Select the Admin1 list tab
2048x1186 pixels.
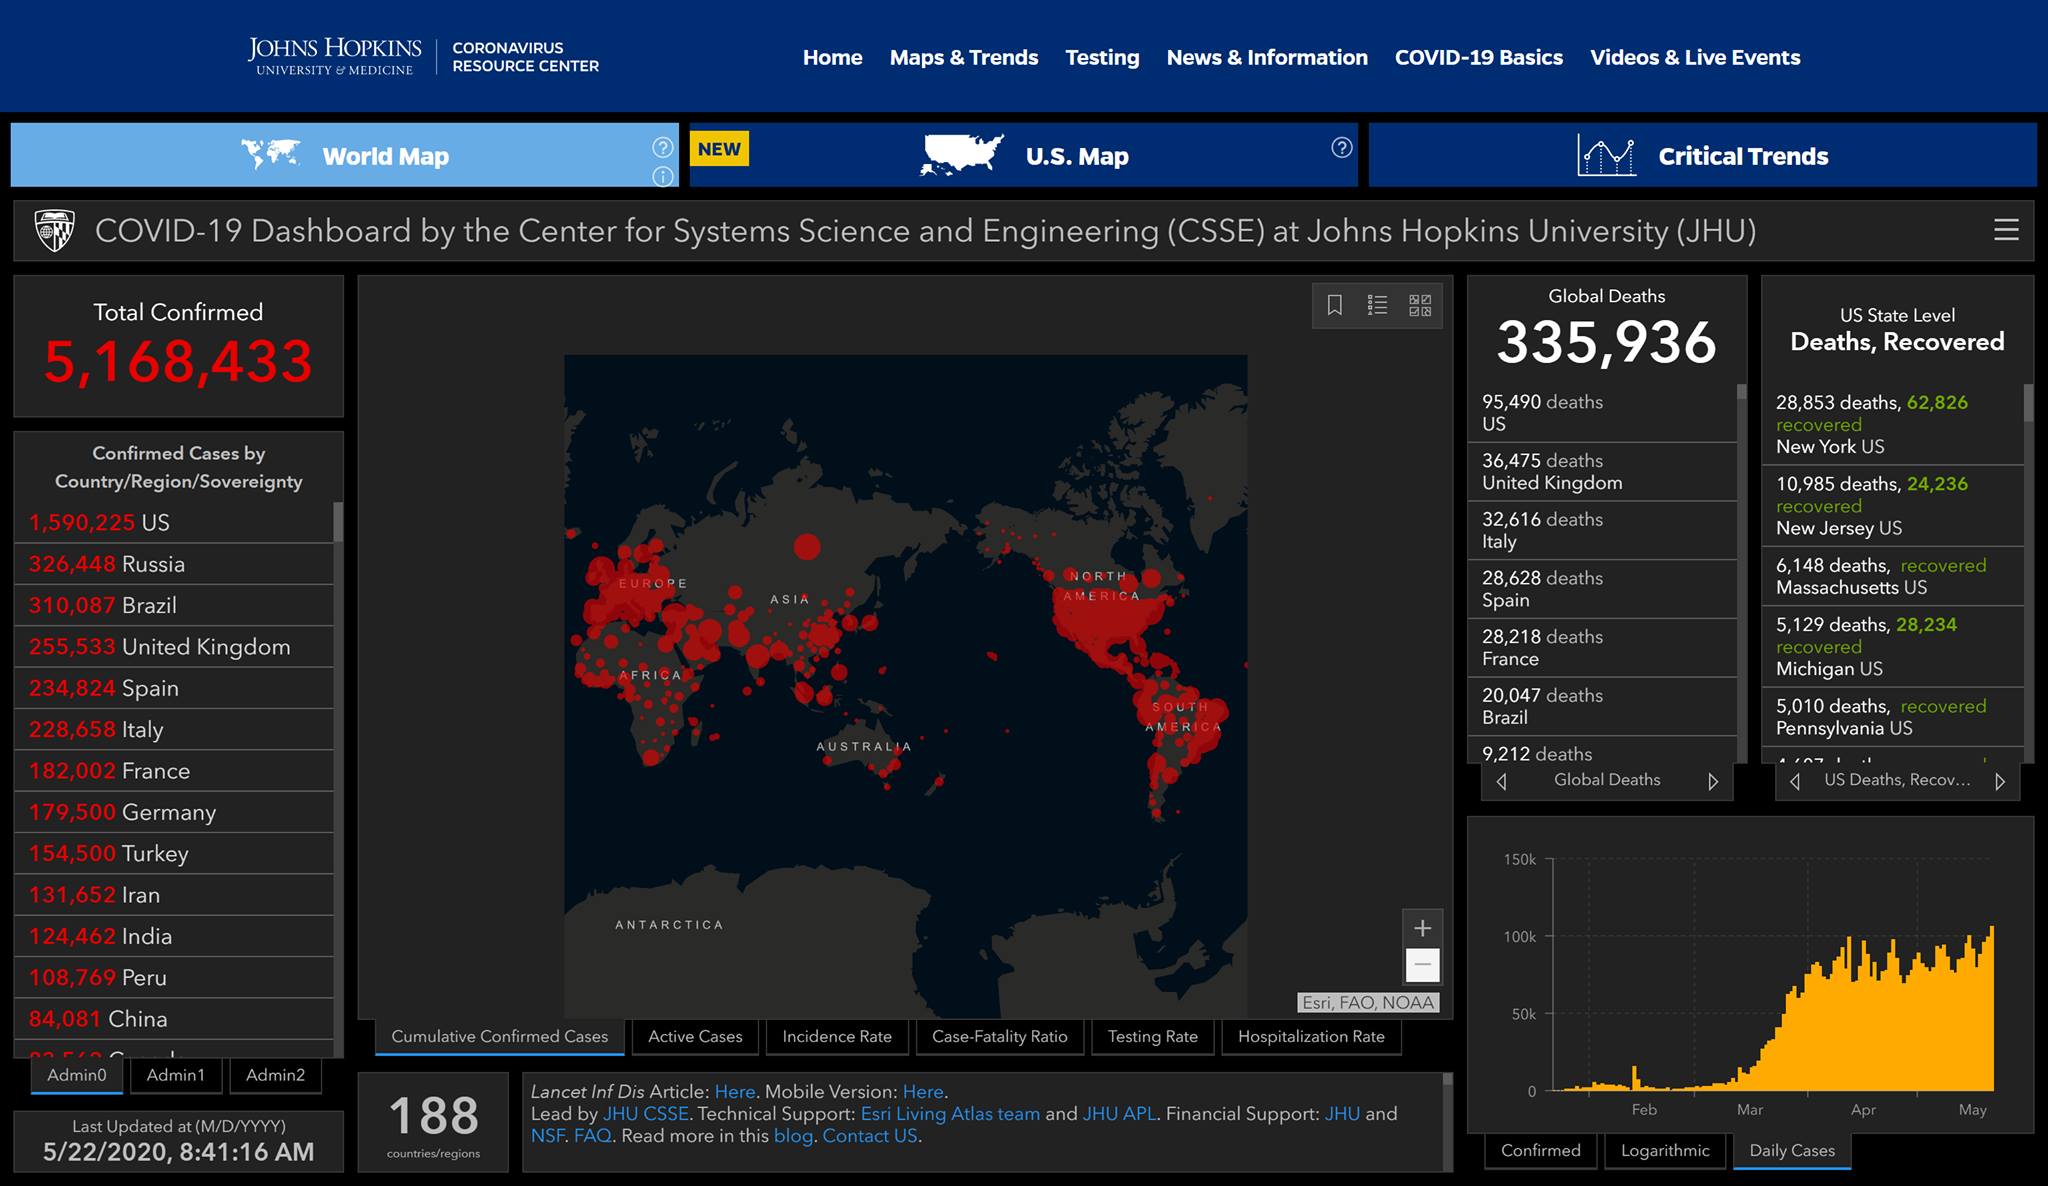tap(175, 1075)
